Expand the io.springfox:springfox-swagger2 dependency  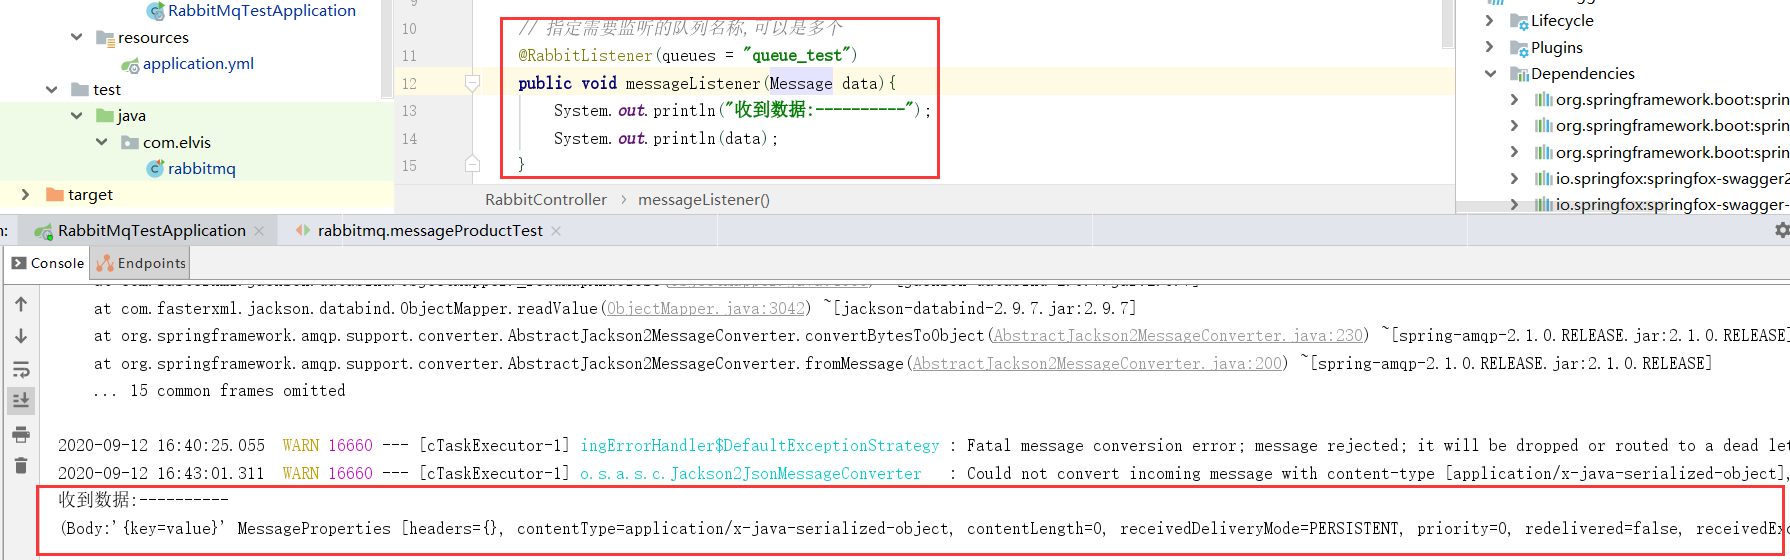point(1515,178)
